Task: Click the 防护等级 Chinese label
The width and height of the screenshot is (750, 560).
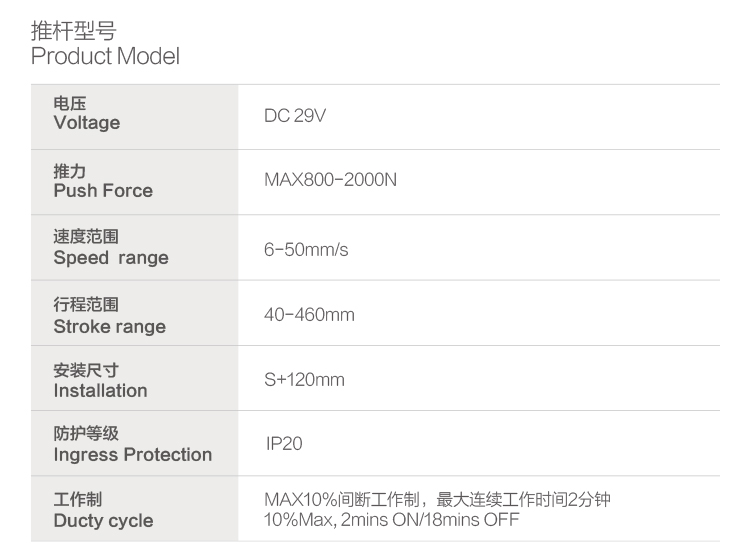Action: [86, 434]
